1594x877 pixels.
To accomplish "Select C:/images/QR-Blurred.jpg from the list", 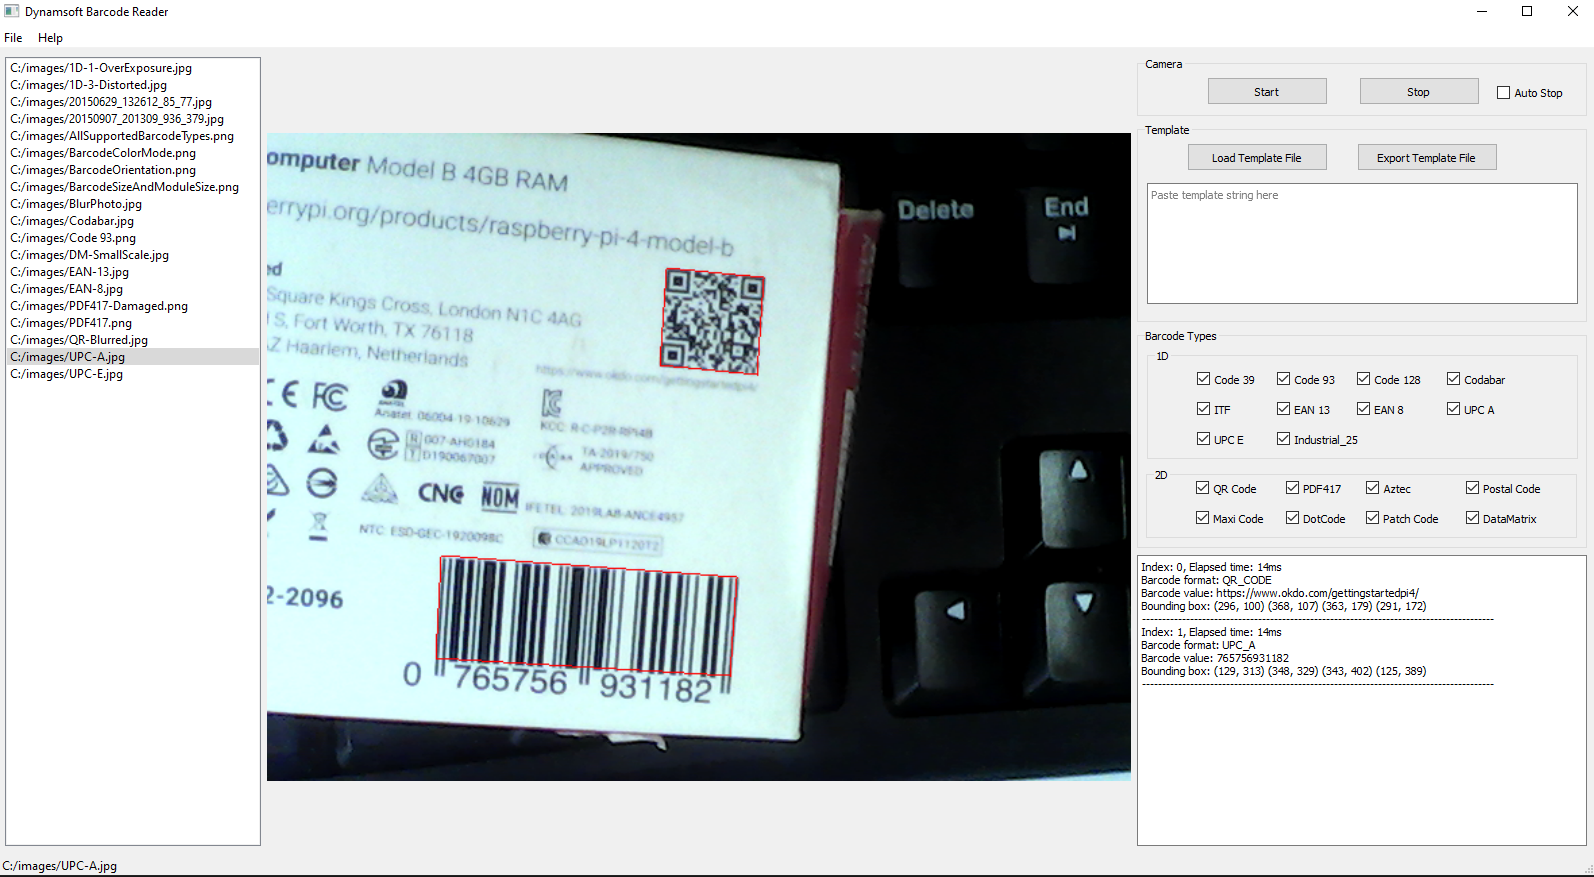I will tap(79, 340).
